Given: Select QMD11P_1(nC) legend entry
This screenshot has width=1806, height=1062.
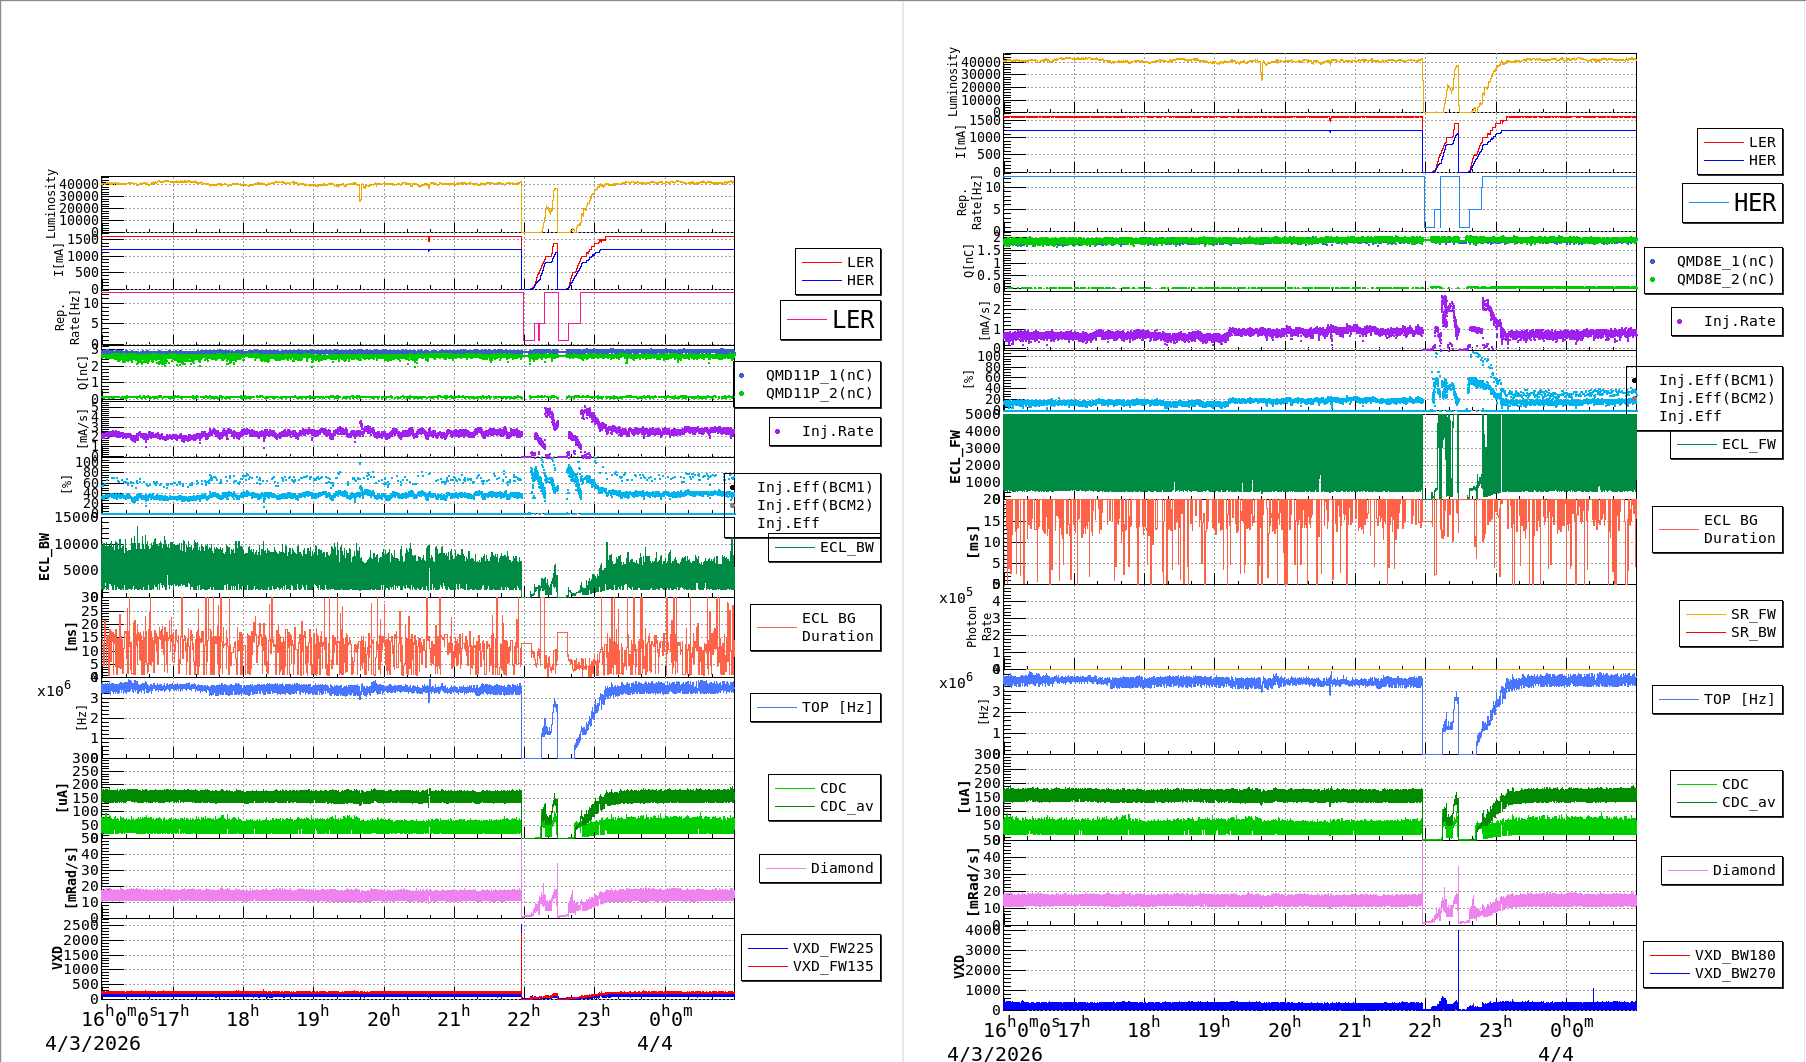Looking at the screenshot, I should pos(818,375).
